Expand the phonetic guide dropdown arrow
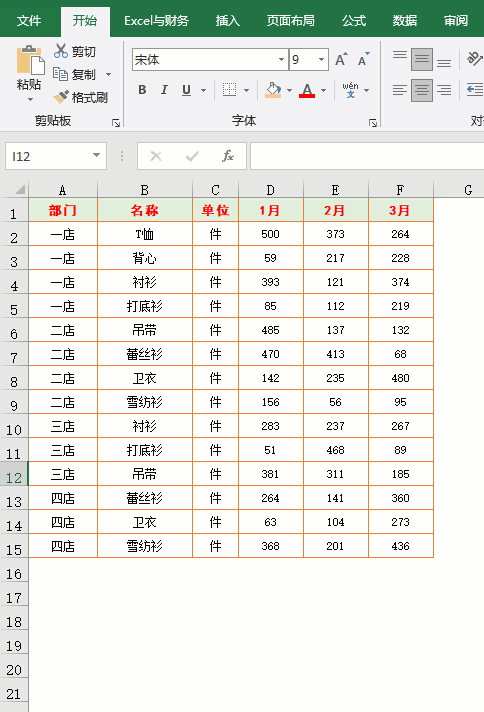Viewport: 484px width, 712px height. point(366,90)
